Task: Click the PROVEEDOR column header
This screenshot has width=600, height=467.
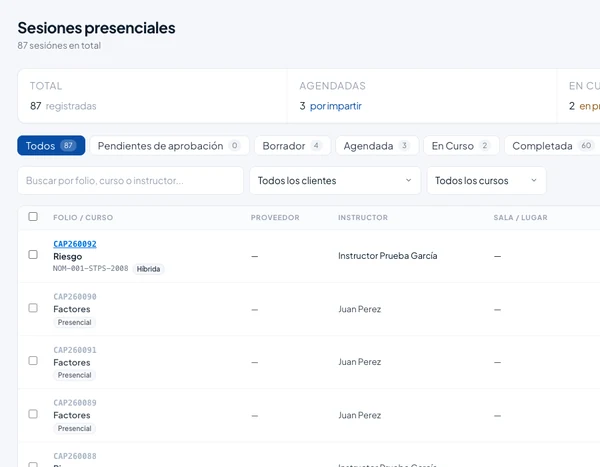Action: (275, 217)
